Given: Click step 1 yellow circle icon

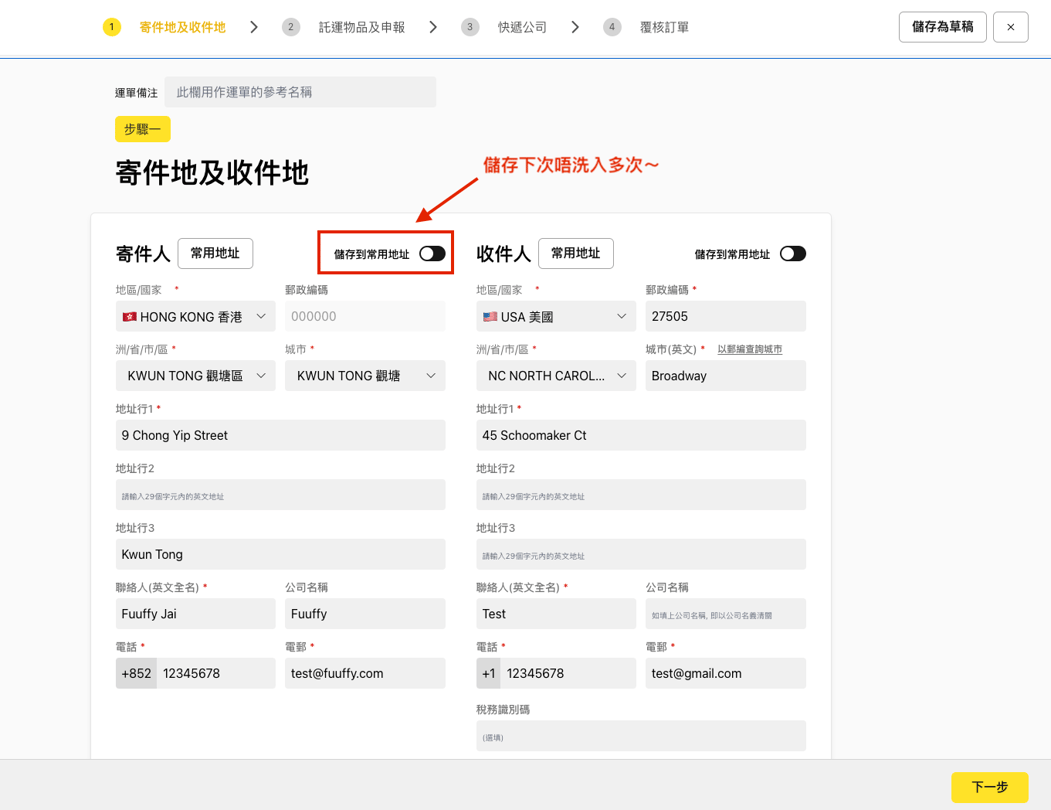Looking at the screenshot, I should coord(112,27).
